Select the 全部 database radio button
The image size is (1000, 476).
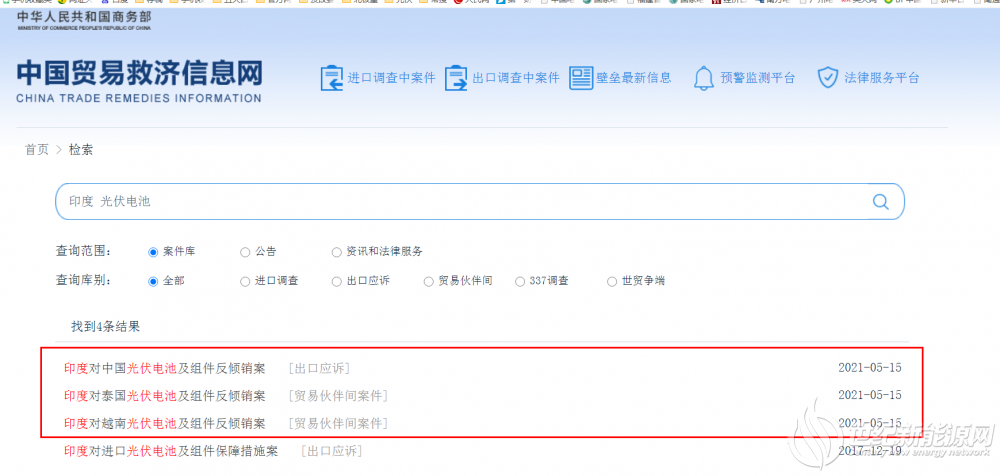pyautogui.click(x=153, y=281)
